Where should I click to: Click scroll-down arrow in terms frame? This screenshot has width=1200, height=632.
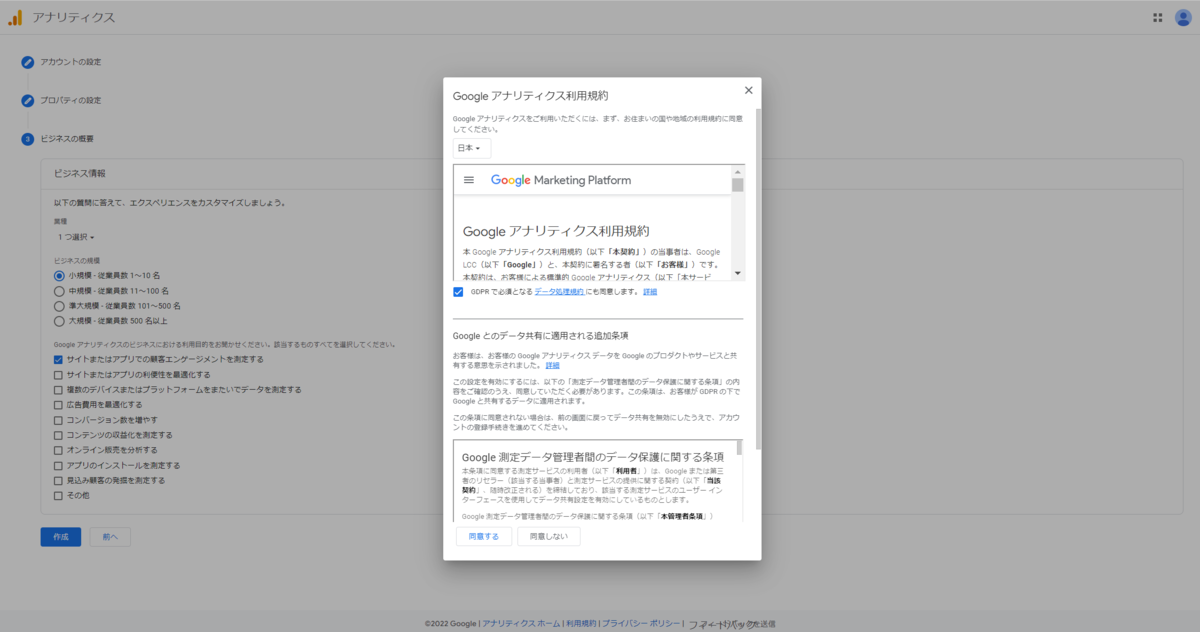738,273
